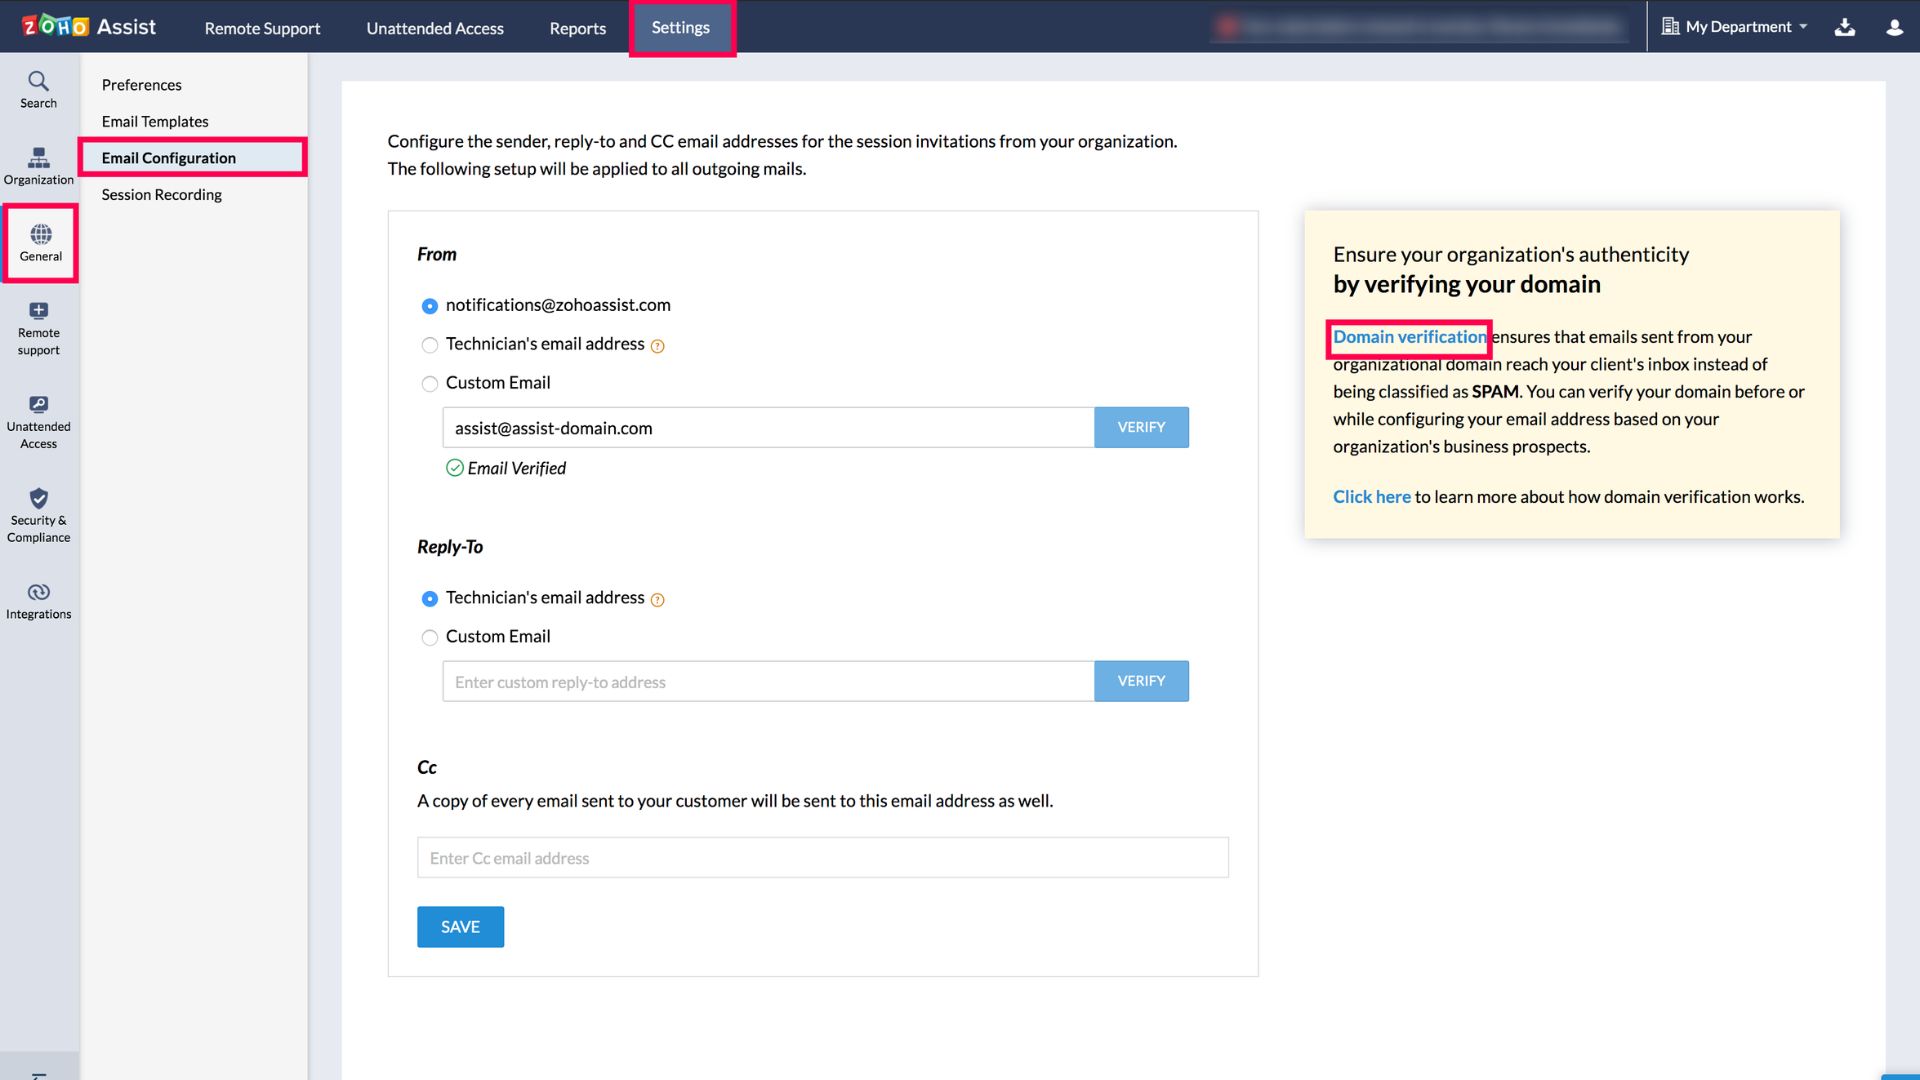
Task: Select notifications@zohoassist.com radio button
Action: tap(429, 305)
